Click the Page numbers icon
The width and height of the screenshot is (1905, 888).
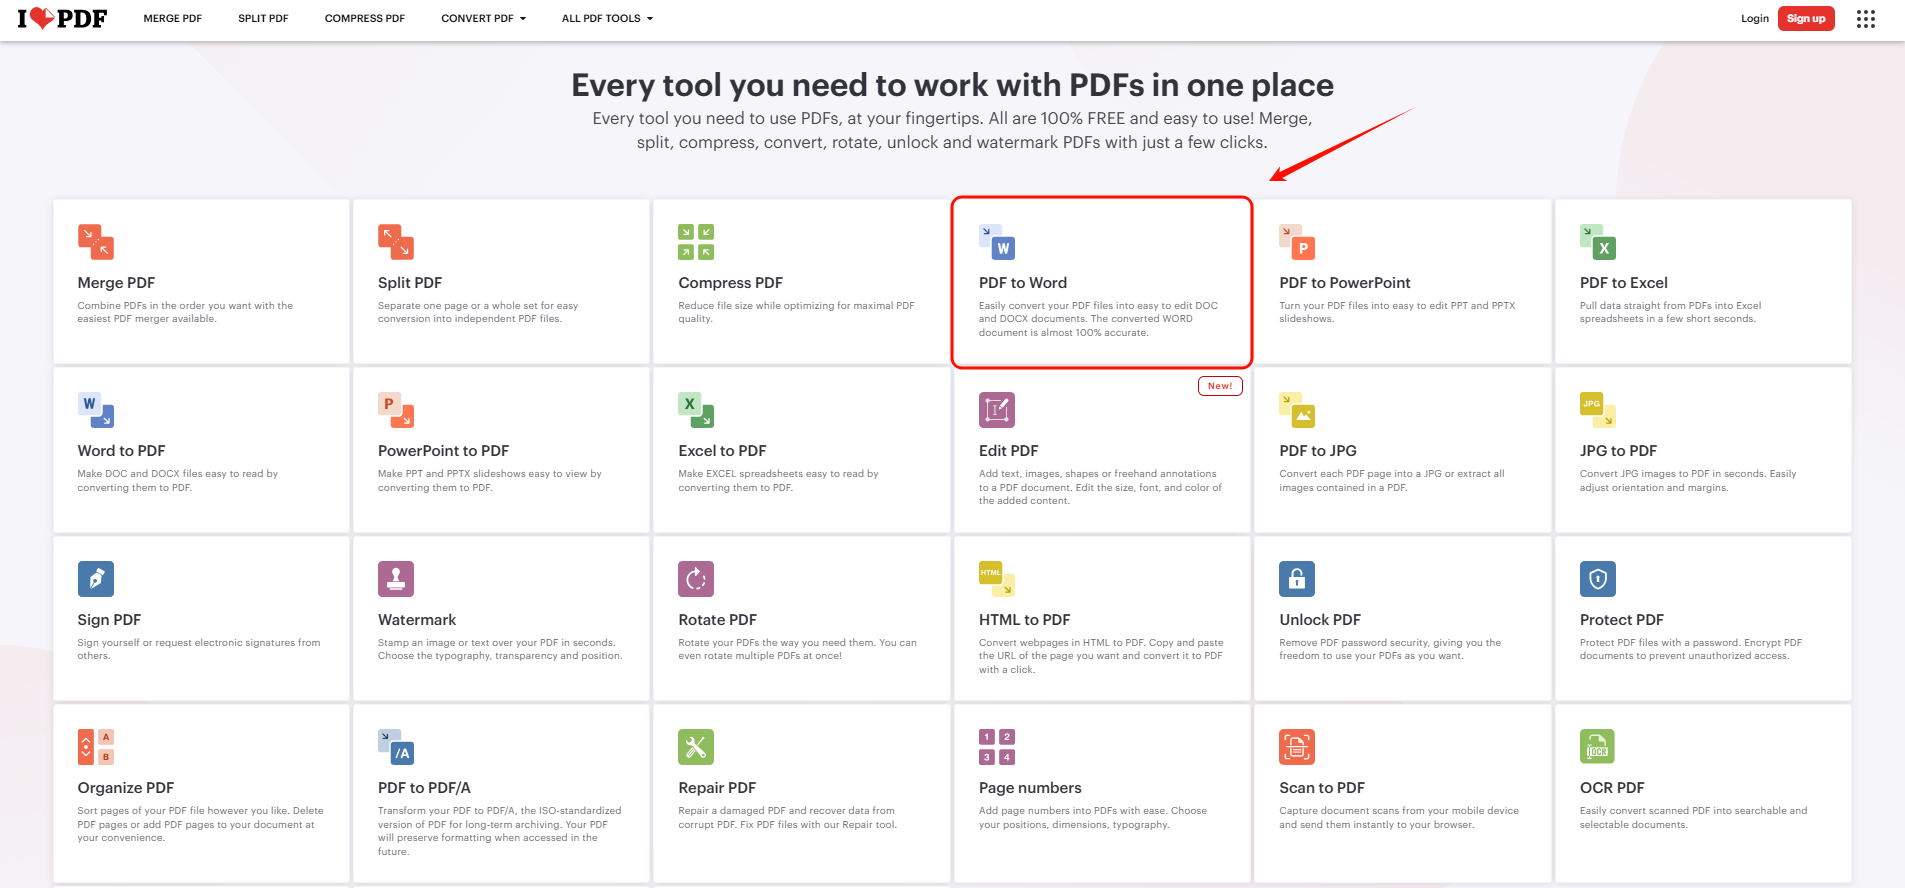point(997,747)
